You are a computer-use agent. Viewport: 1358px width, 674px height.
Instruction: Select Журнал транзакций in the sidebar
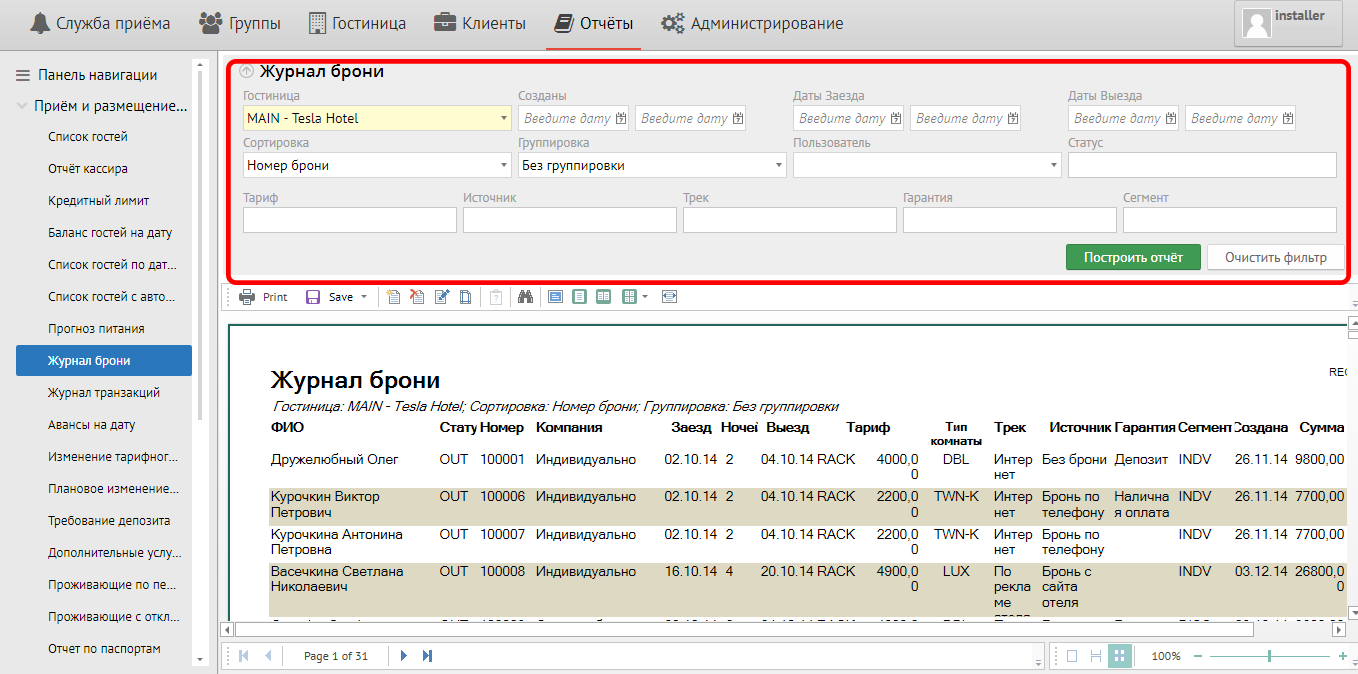tap(104, 393)
